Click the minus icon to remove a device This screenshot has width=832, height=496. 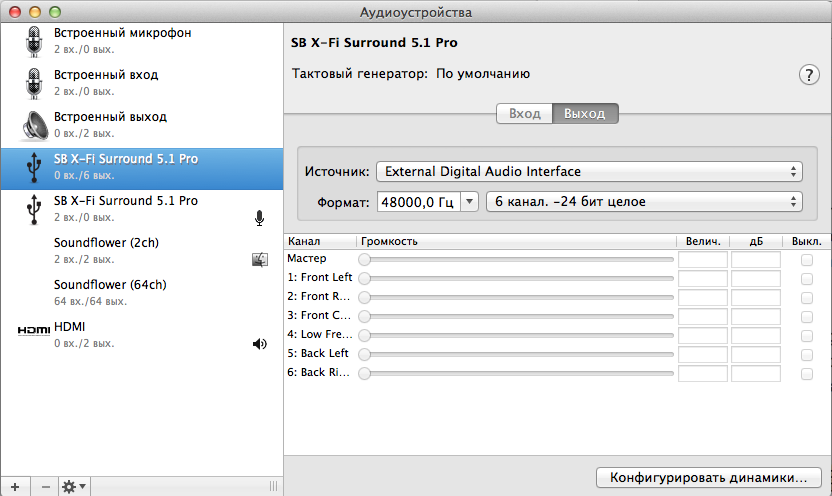(45, 486)
